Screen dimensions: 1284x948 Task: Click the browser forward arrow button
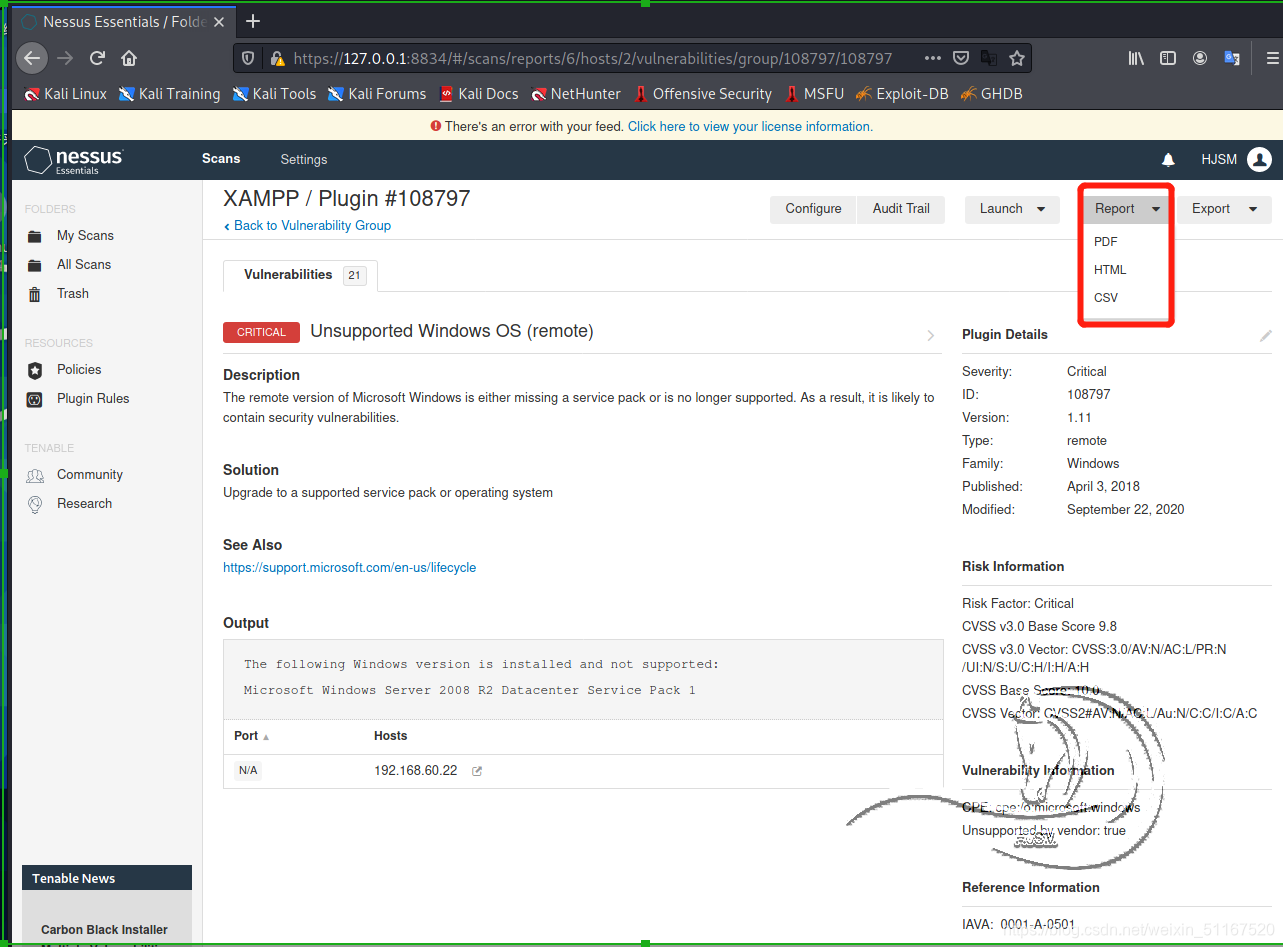65,58
